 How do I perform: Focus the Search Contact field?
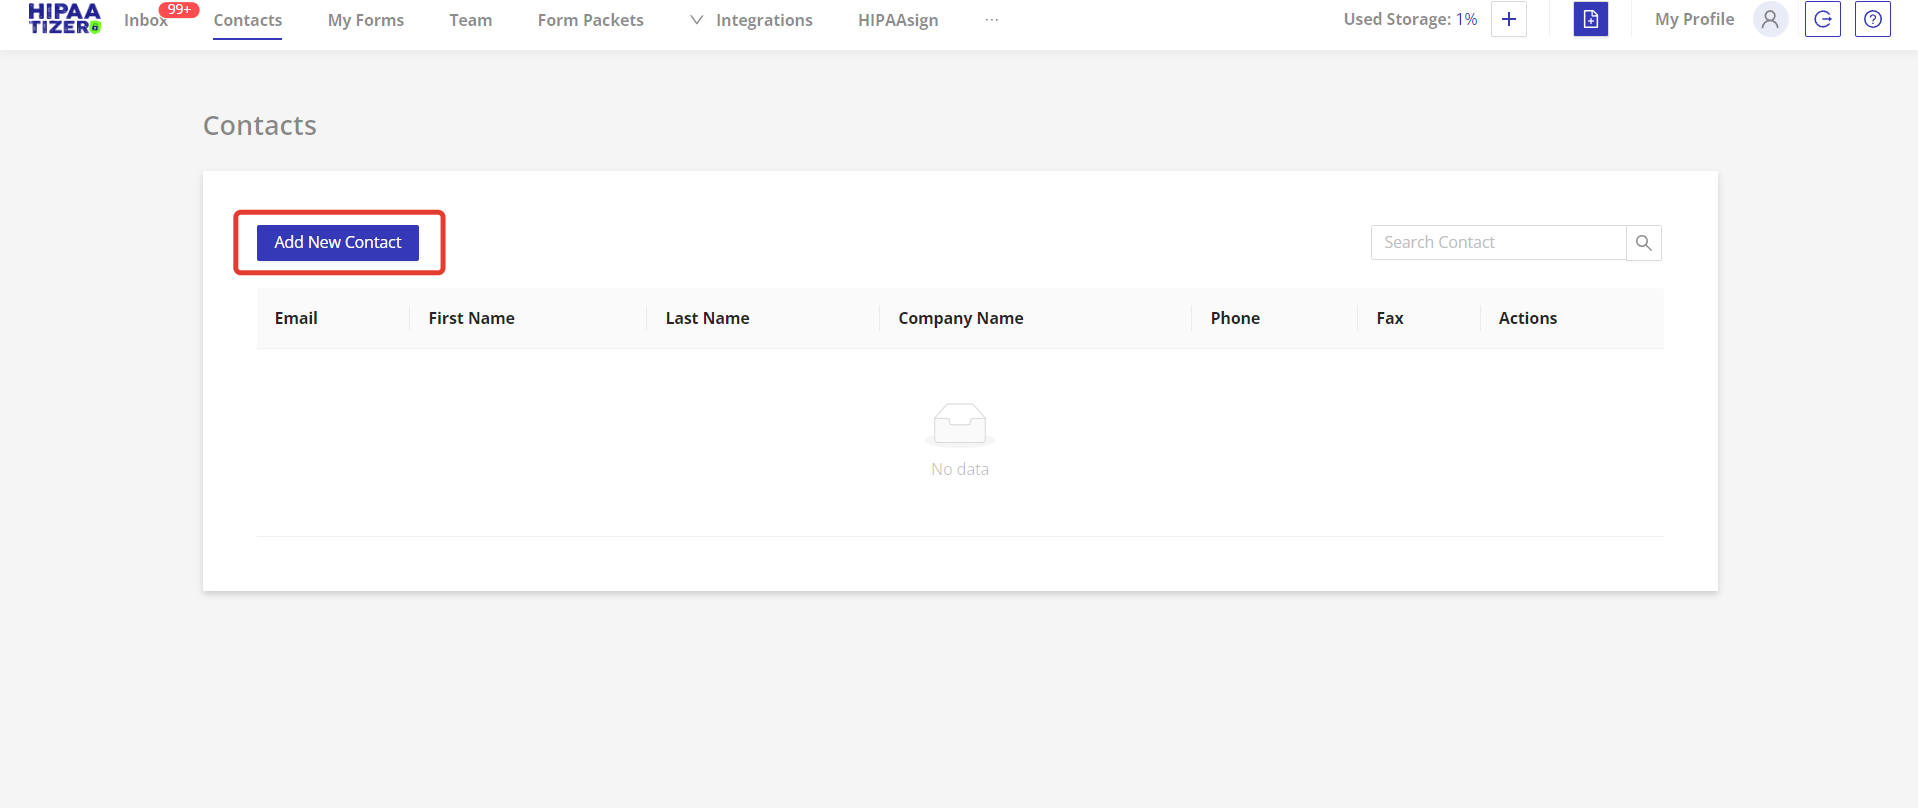click(1497, 243)
